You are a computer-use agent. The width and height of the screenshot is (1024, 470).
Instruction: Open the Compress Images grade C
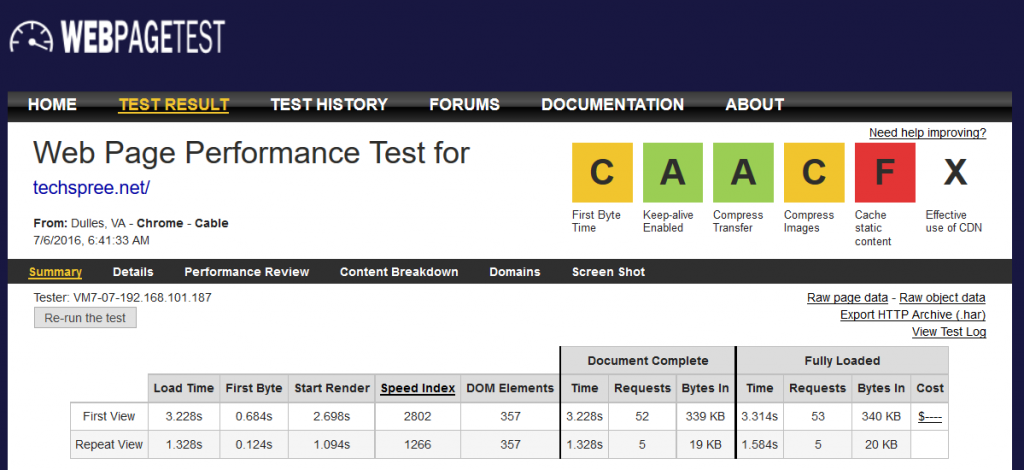coord(814,172)
